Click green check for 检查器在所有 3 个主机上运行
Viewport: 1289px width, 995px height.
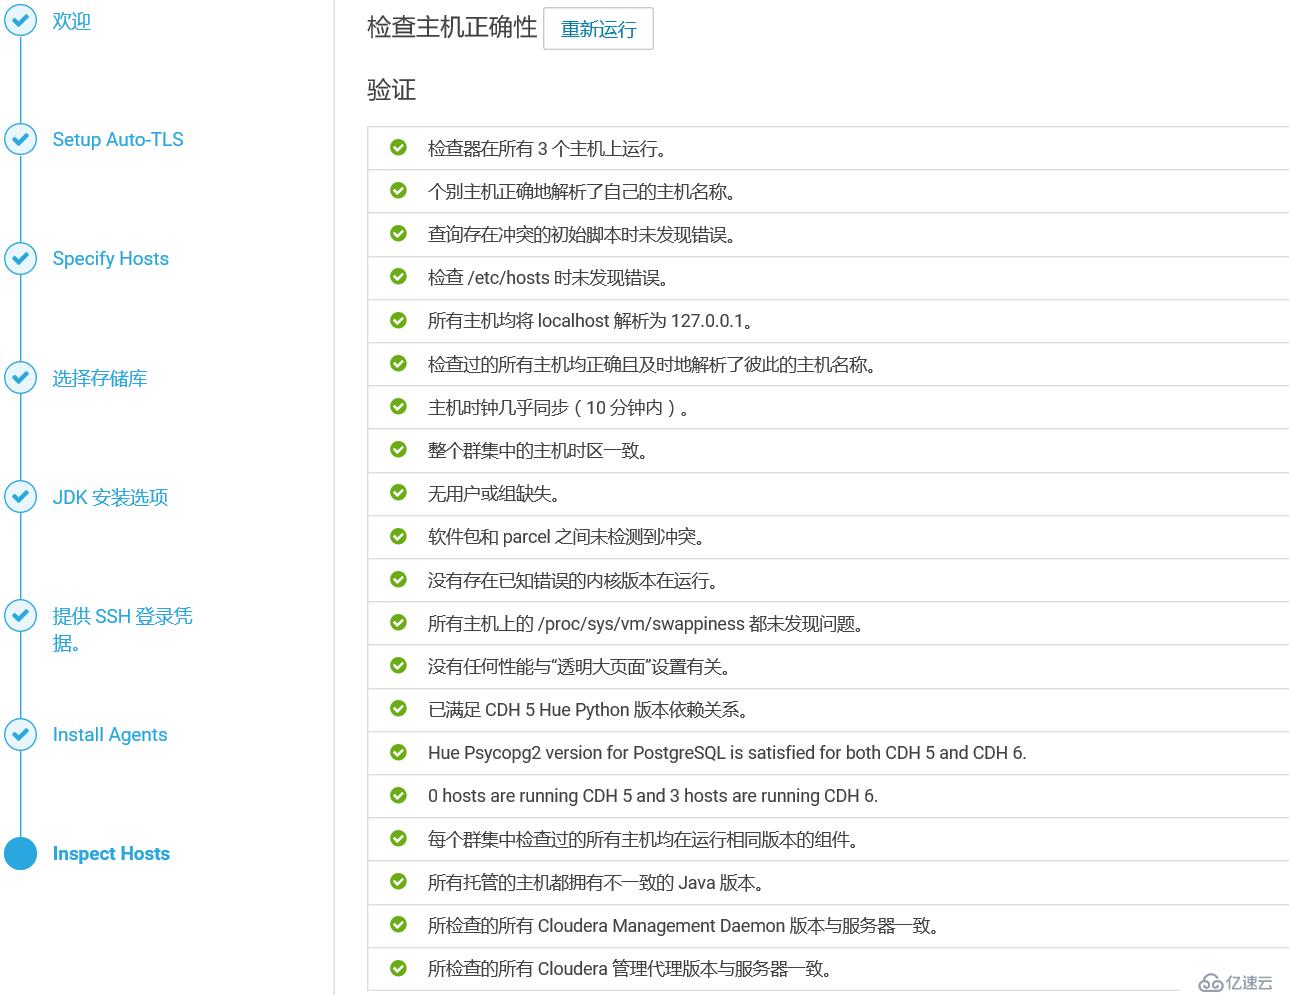(398, 147)
